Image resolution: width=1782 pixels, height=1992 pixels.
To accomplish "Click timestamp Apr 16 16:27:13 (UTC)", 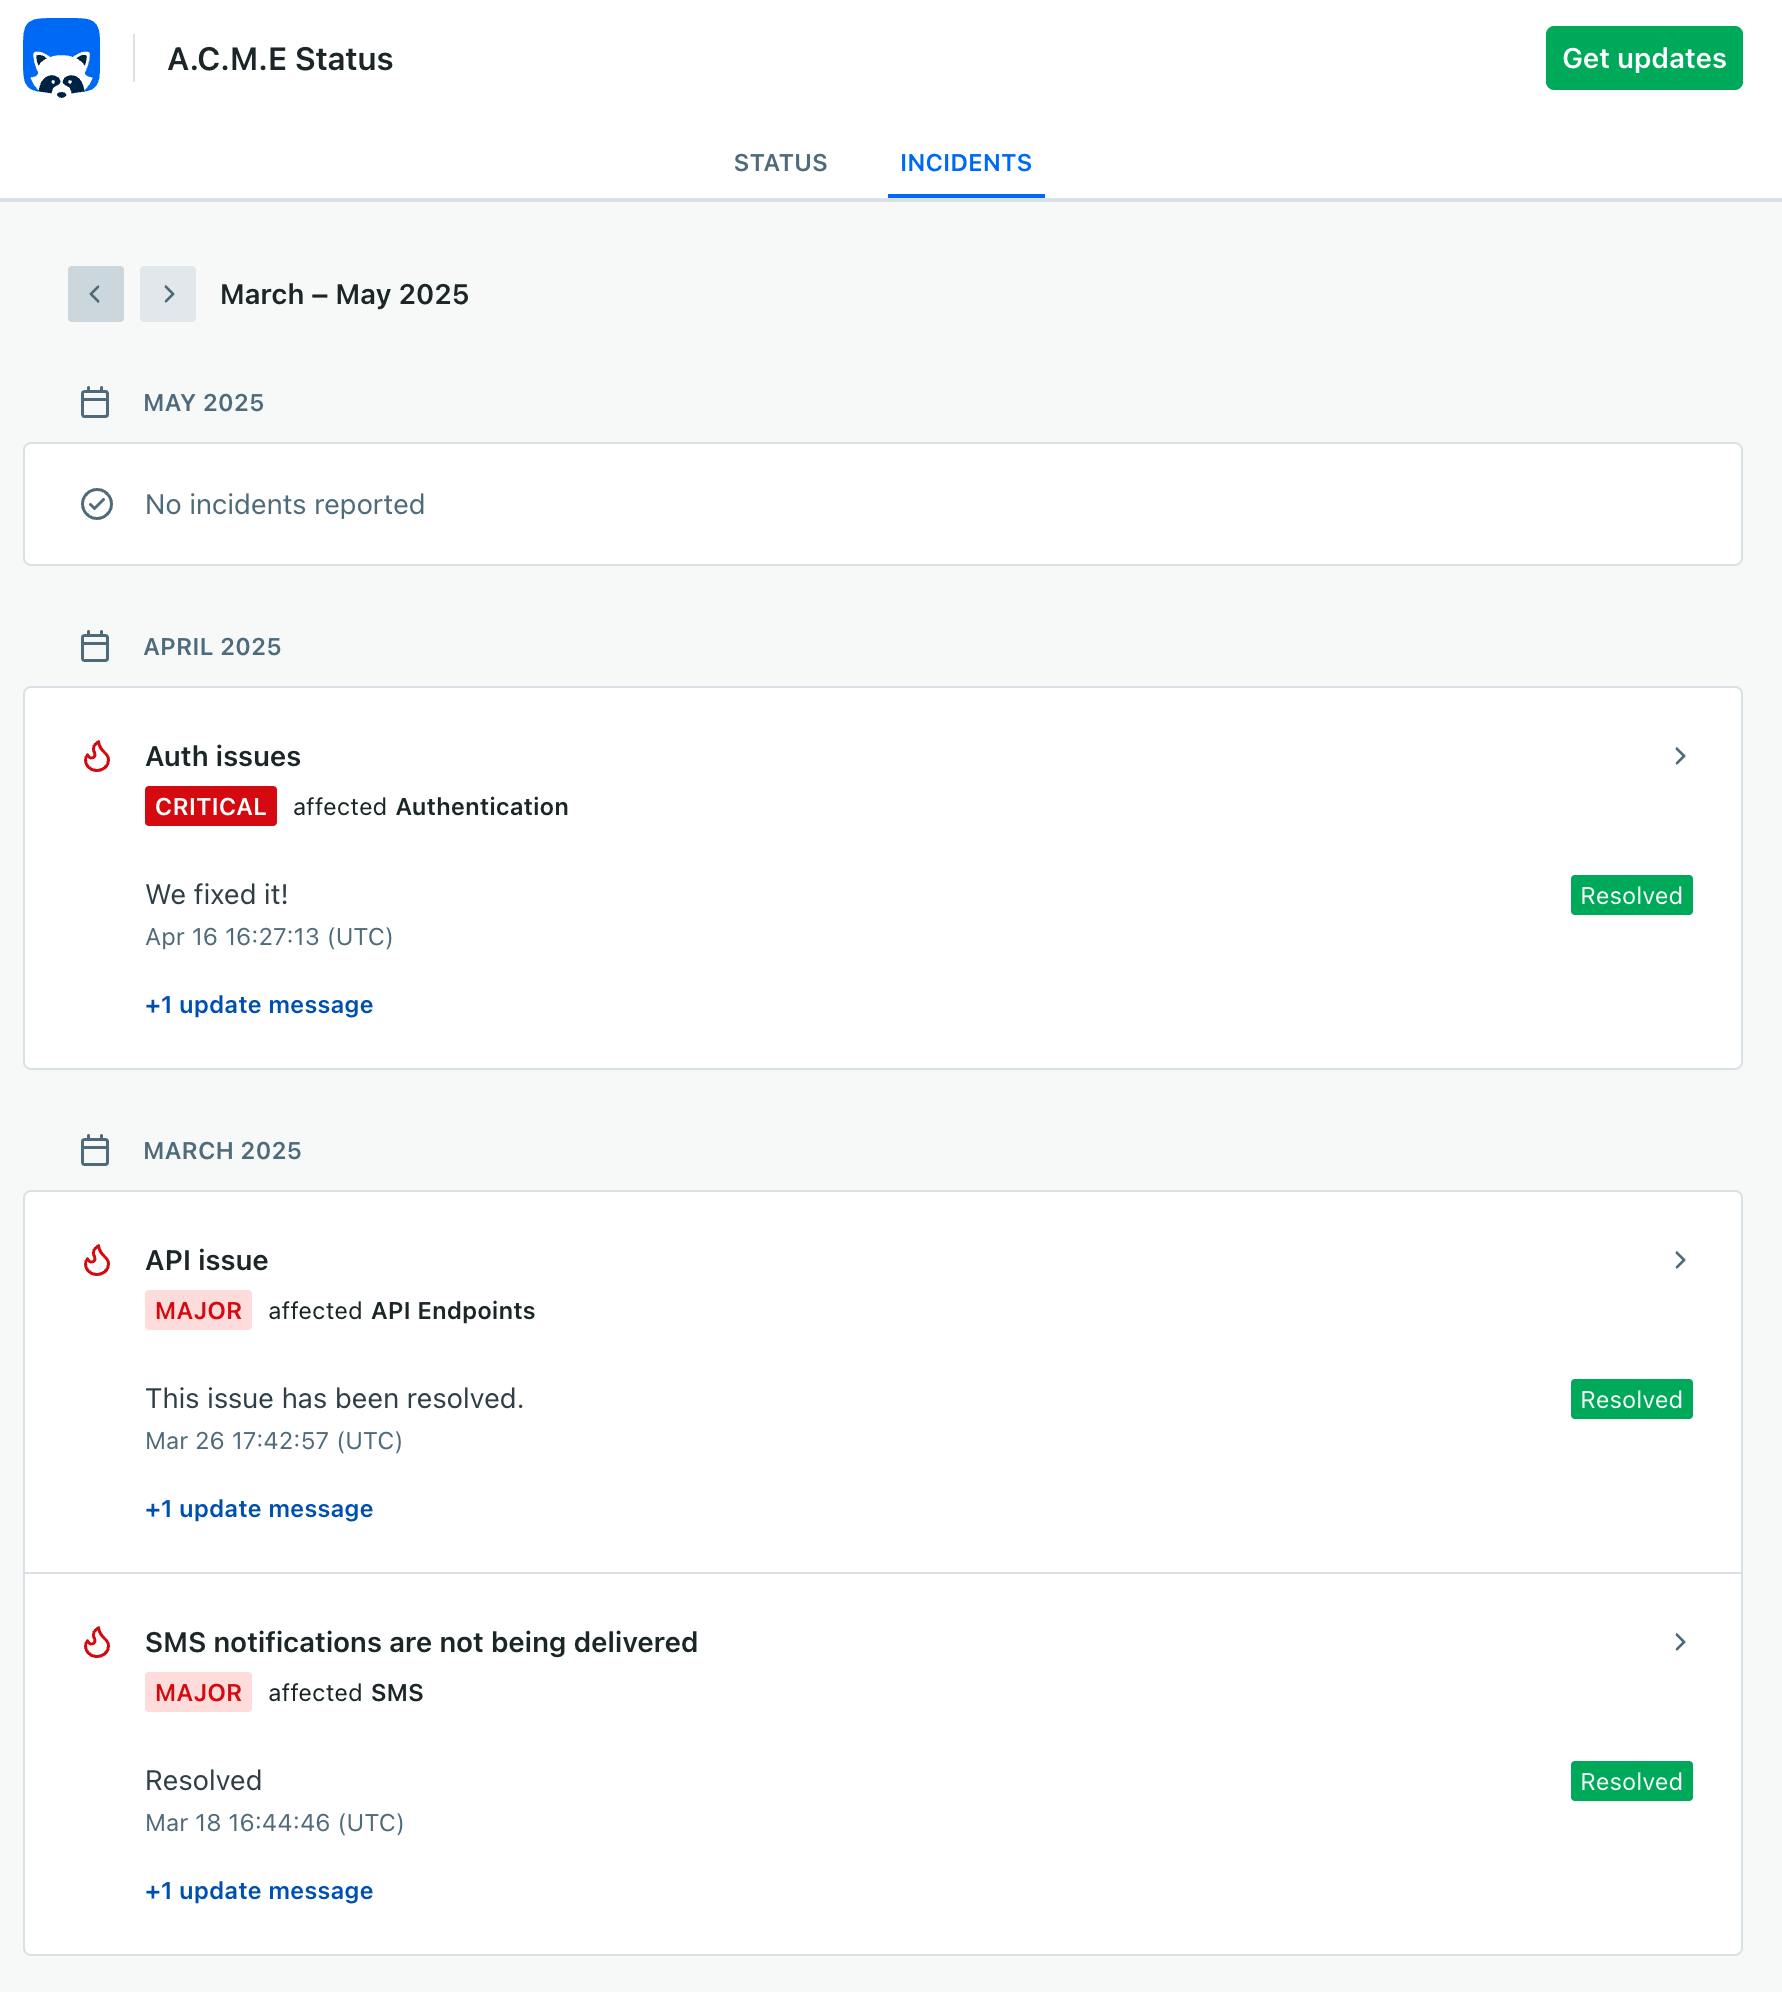I will pyautogui.click(x=269, y=937).
